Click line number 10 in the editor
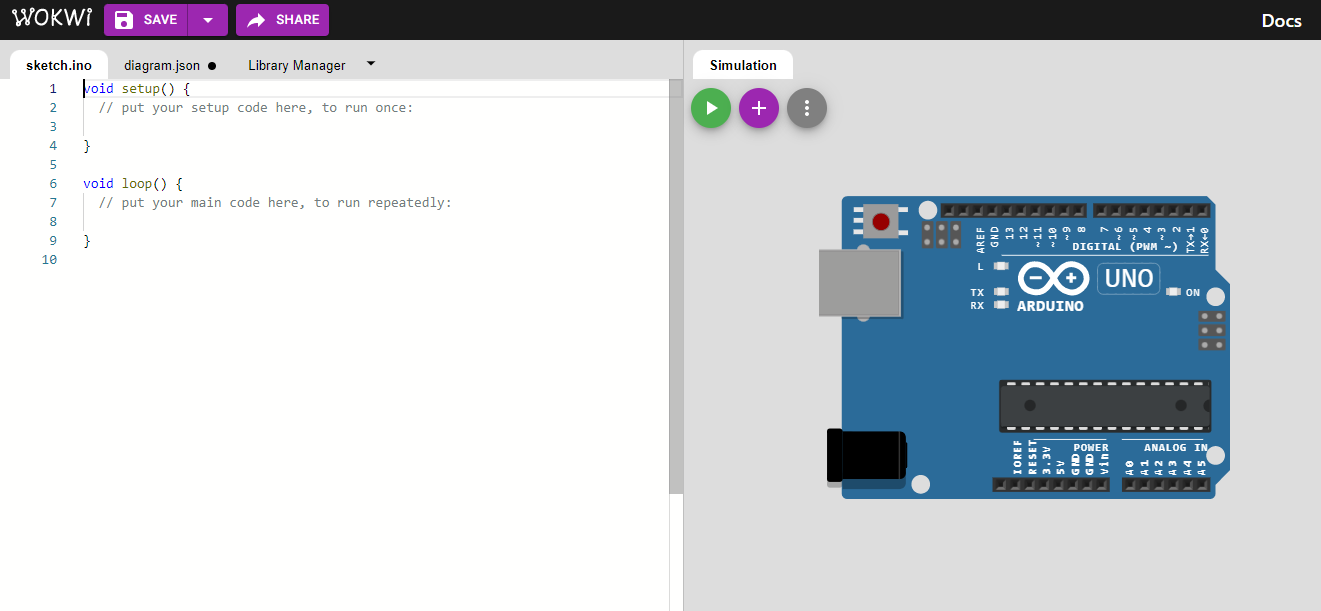Image resolution: width=1321 pixels, height=611 pixels. (x=50, y=259)
